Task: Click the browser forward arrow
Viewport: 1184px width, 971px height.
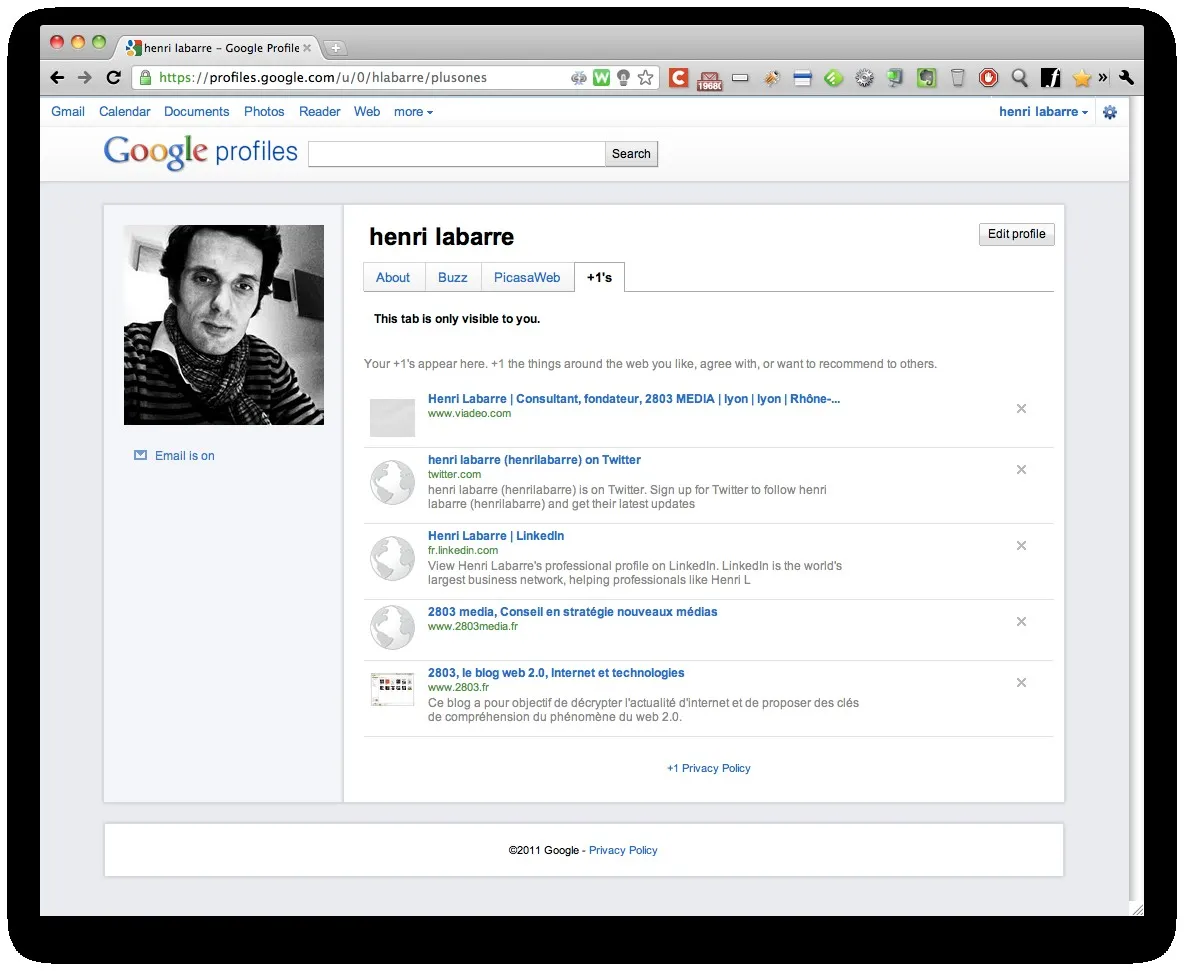Action: pos(85,78)
